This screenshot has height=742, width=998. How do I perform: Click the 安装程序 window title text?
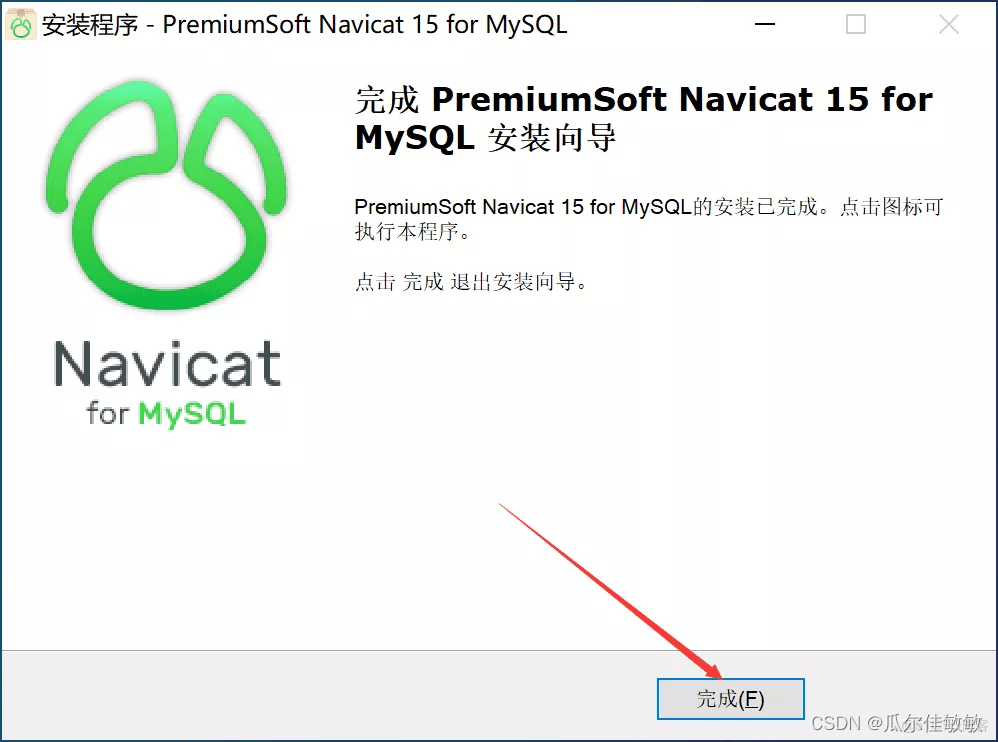tap(90, 25)
